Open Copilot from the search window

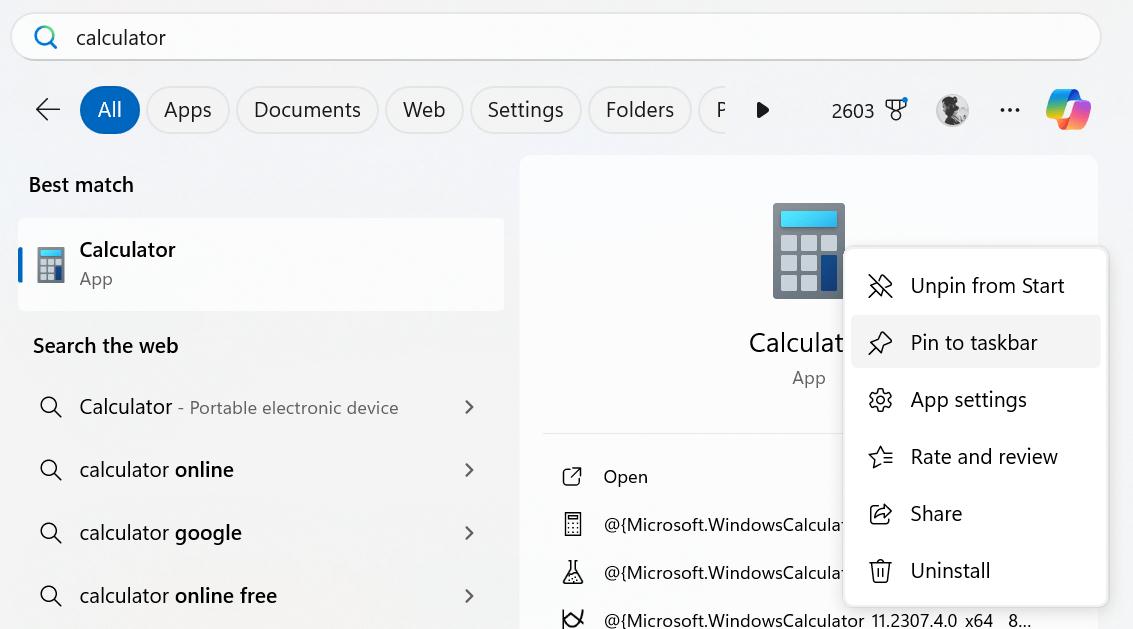click(x=1067, y=110)
